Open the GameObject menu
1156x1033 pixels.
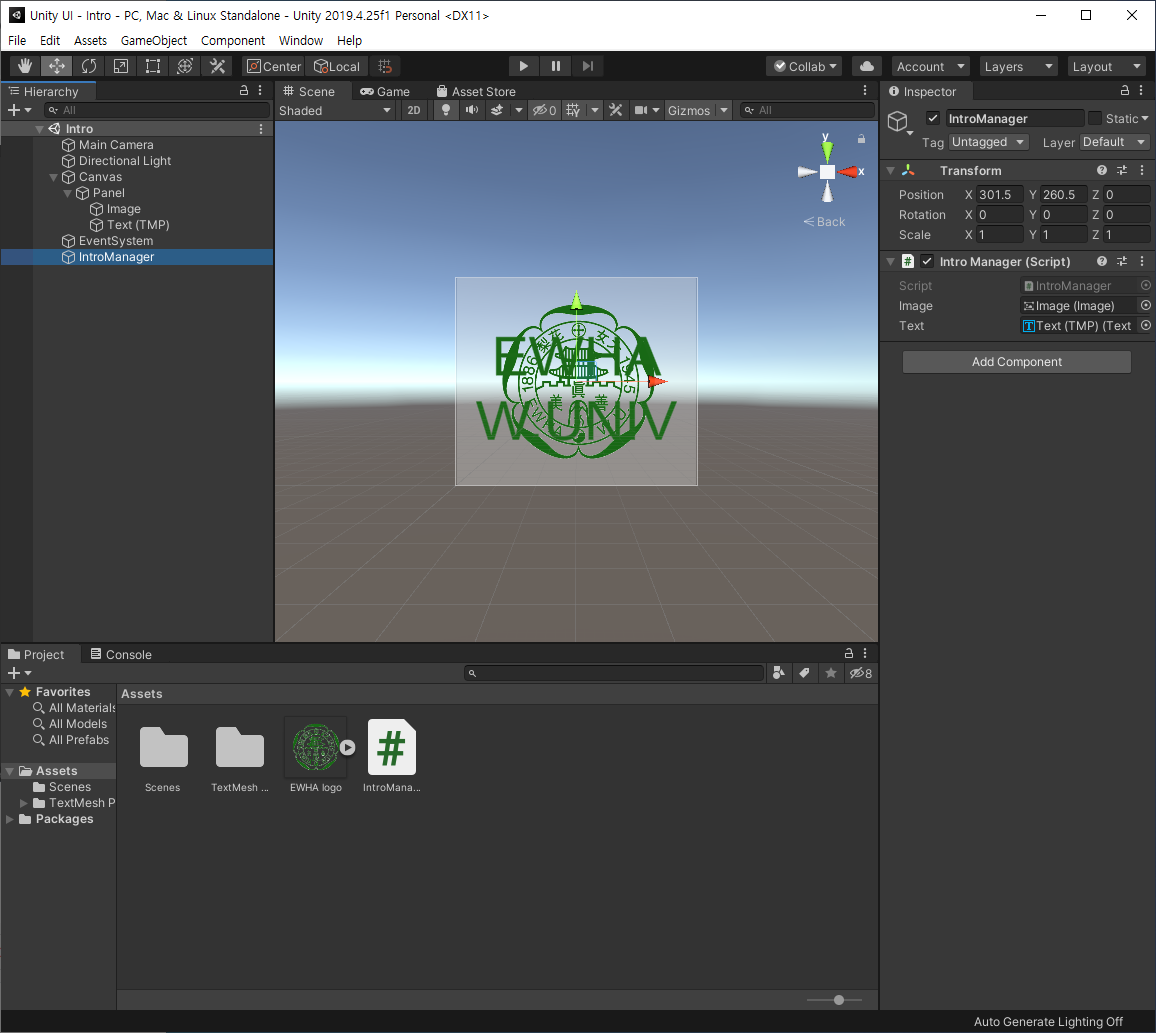pyautogui.click(x=153, y=41)
